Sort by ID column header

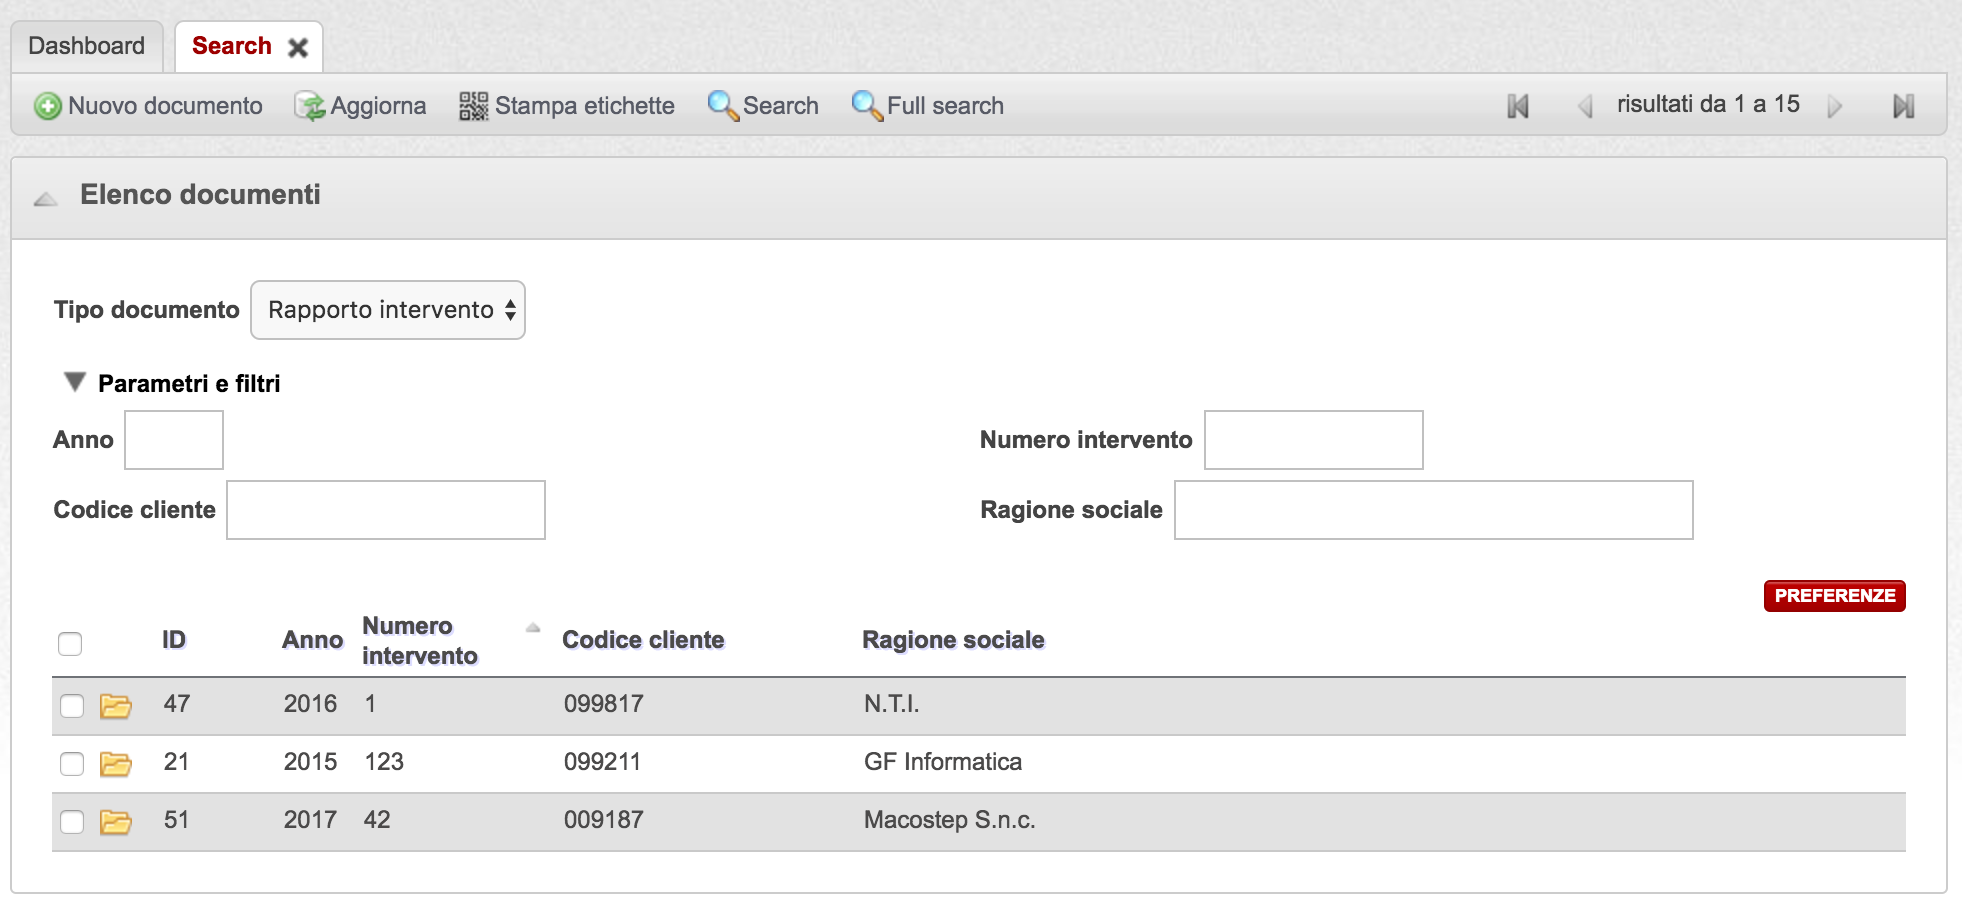pyautogui.click(x=174, y=640)
